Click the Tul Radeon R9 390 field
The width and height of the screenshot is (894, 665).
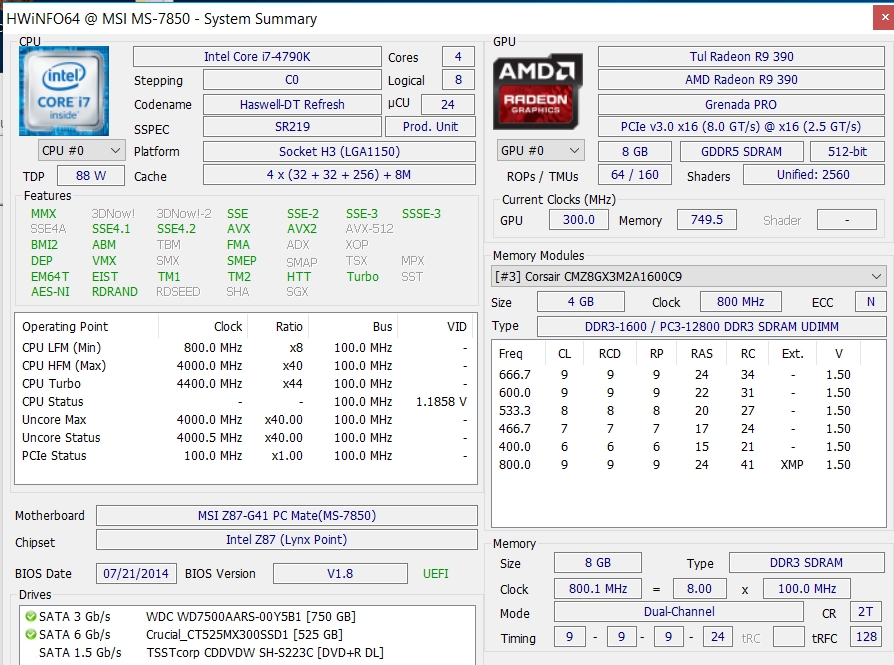pos(741,56)
